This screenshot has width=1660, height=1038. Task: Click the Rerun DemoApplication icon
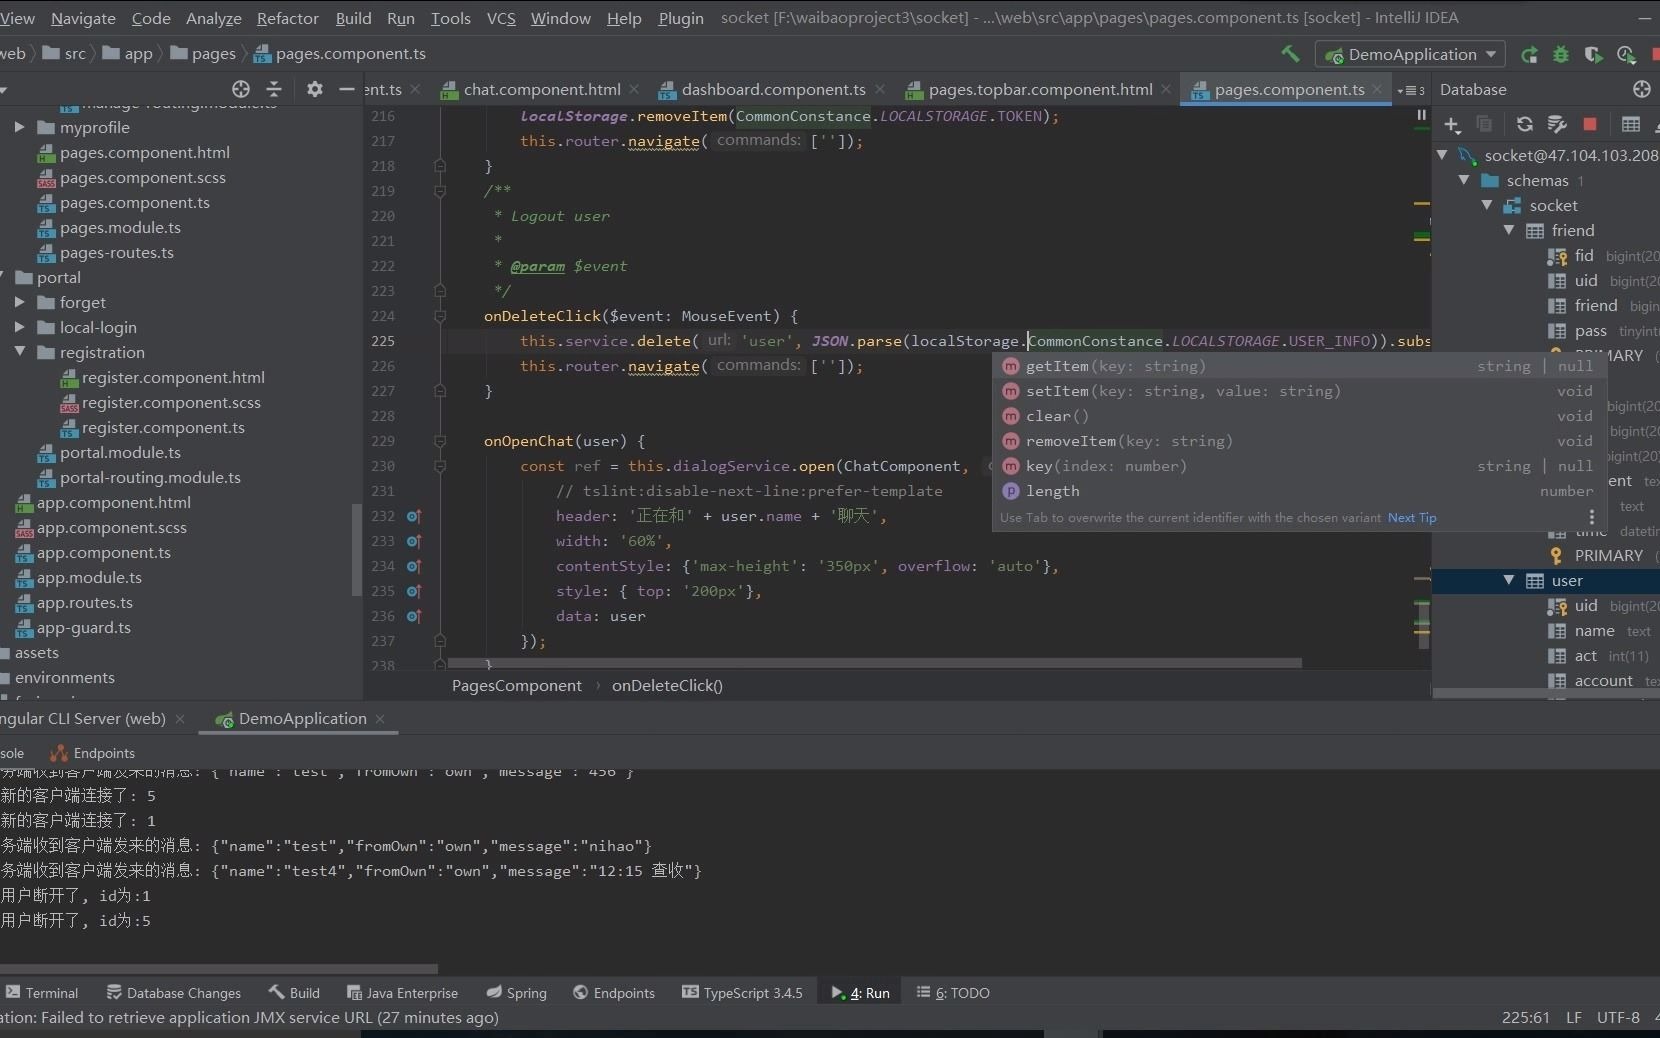click(x=1529, y=55)
